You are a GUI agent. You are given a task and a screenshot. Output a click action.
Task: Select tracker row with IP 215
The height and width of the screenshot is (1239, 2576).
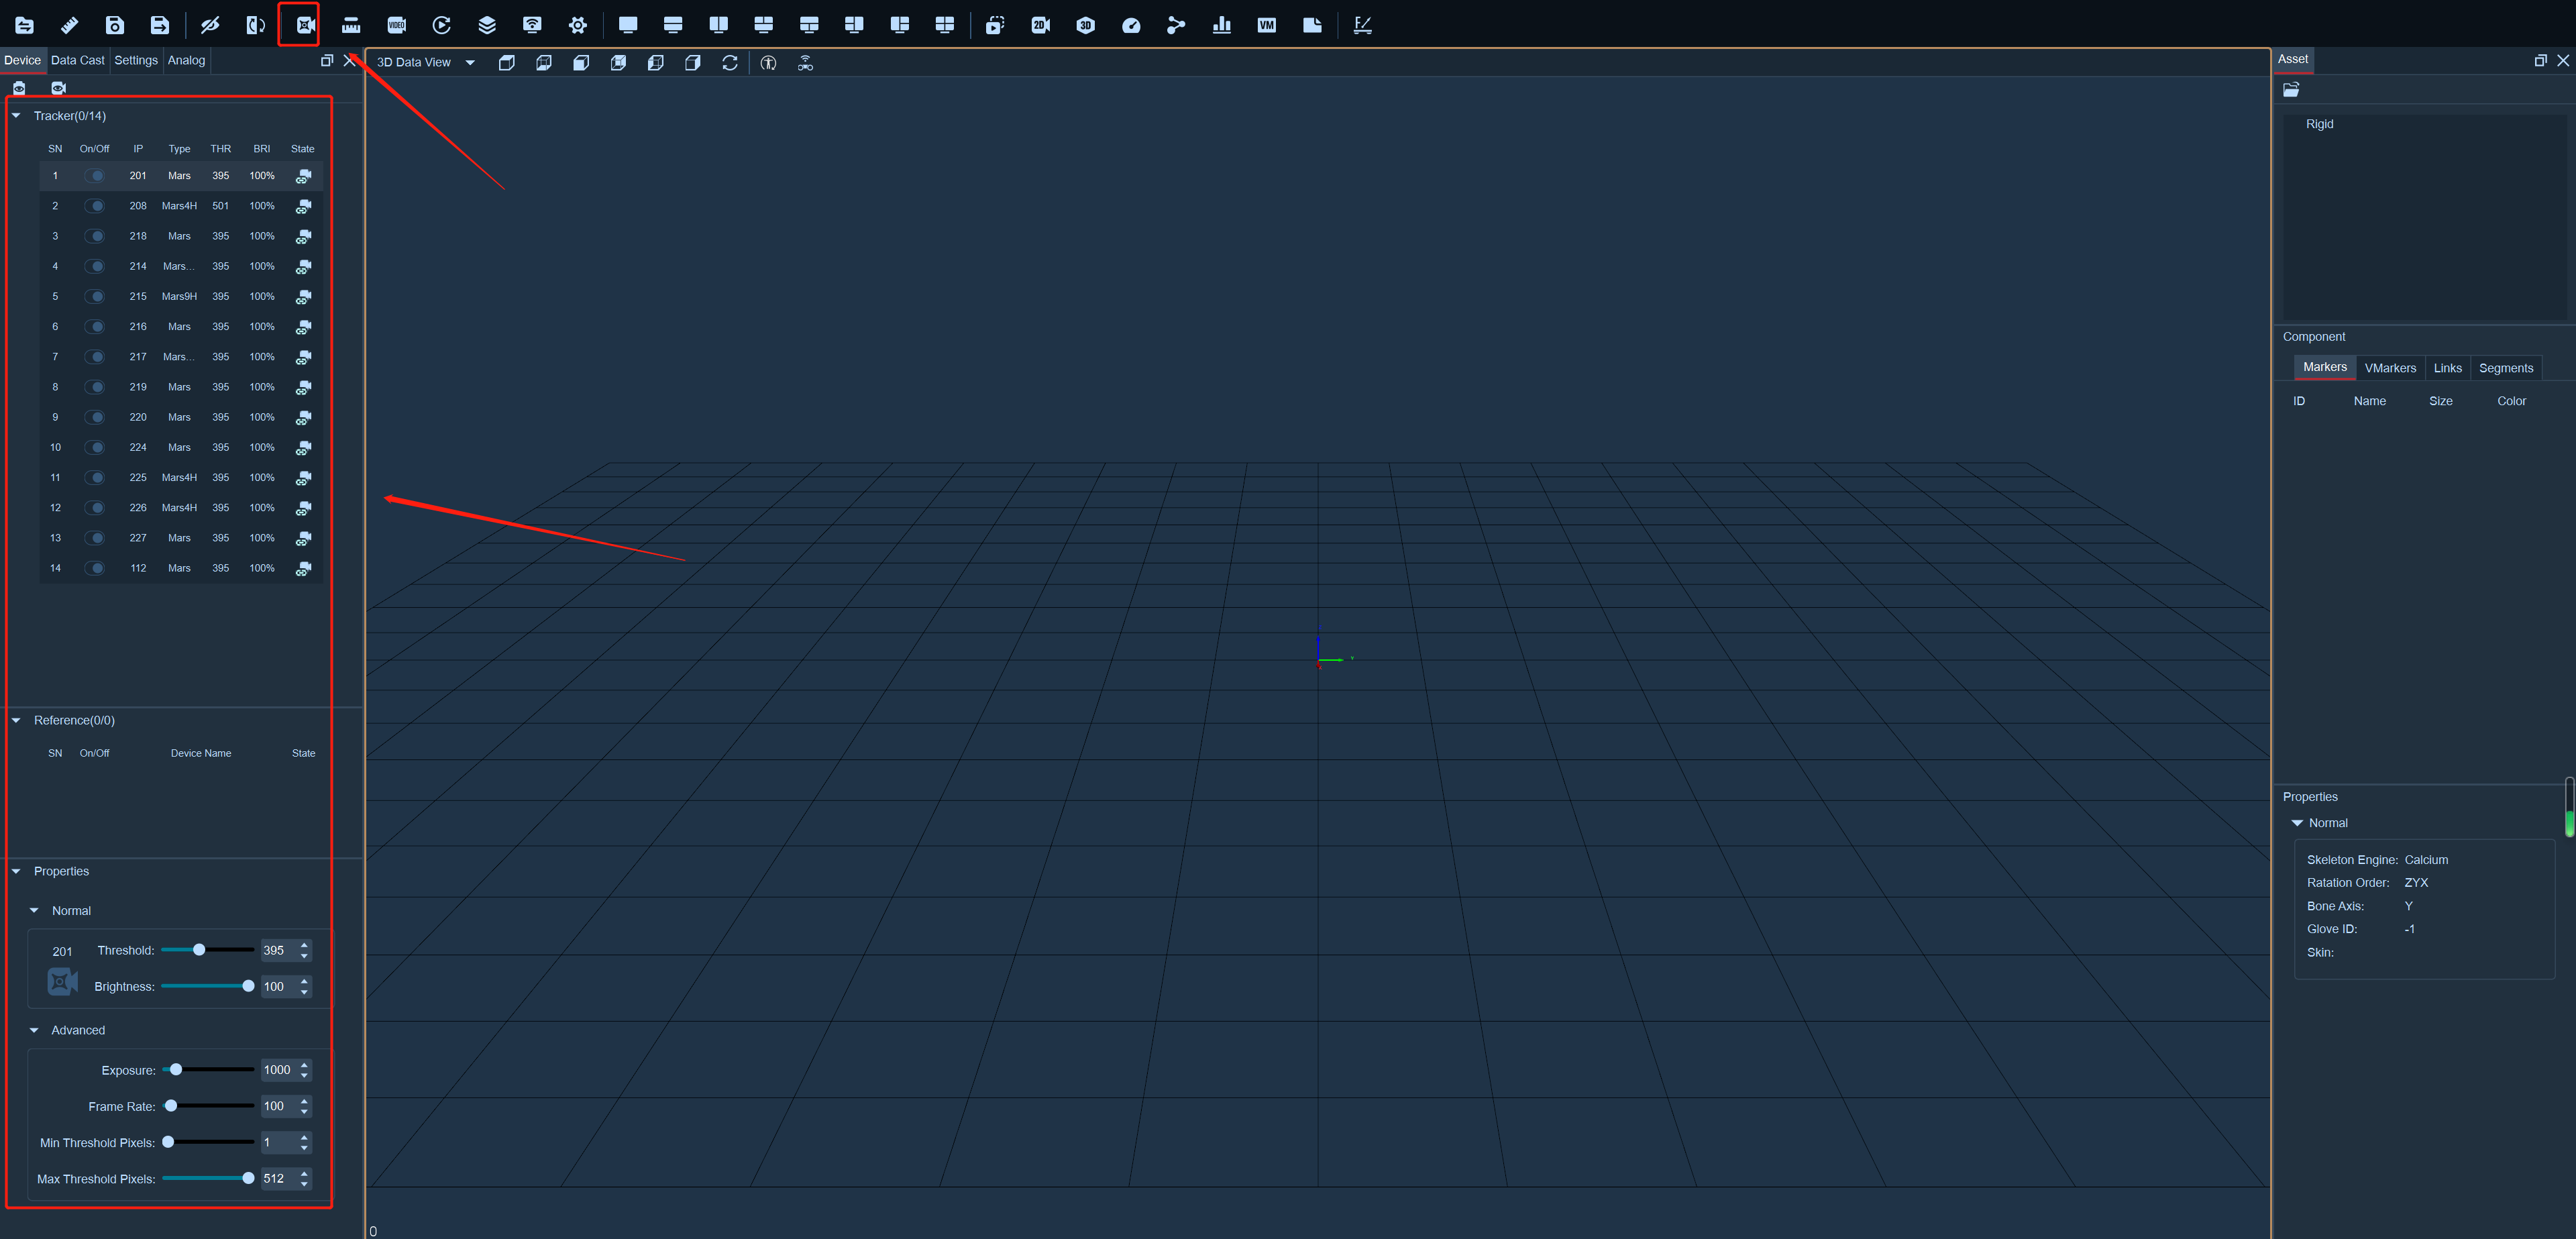[181, 297]
